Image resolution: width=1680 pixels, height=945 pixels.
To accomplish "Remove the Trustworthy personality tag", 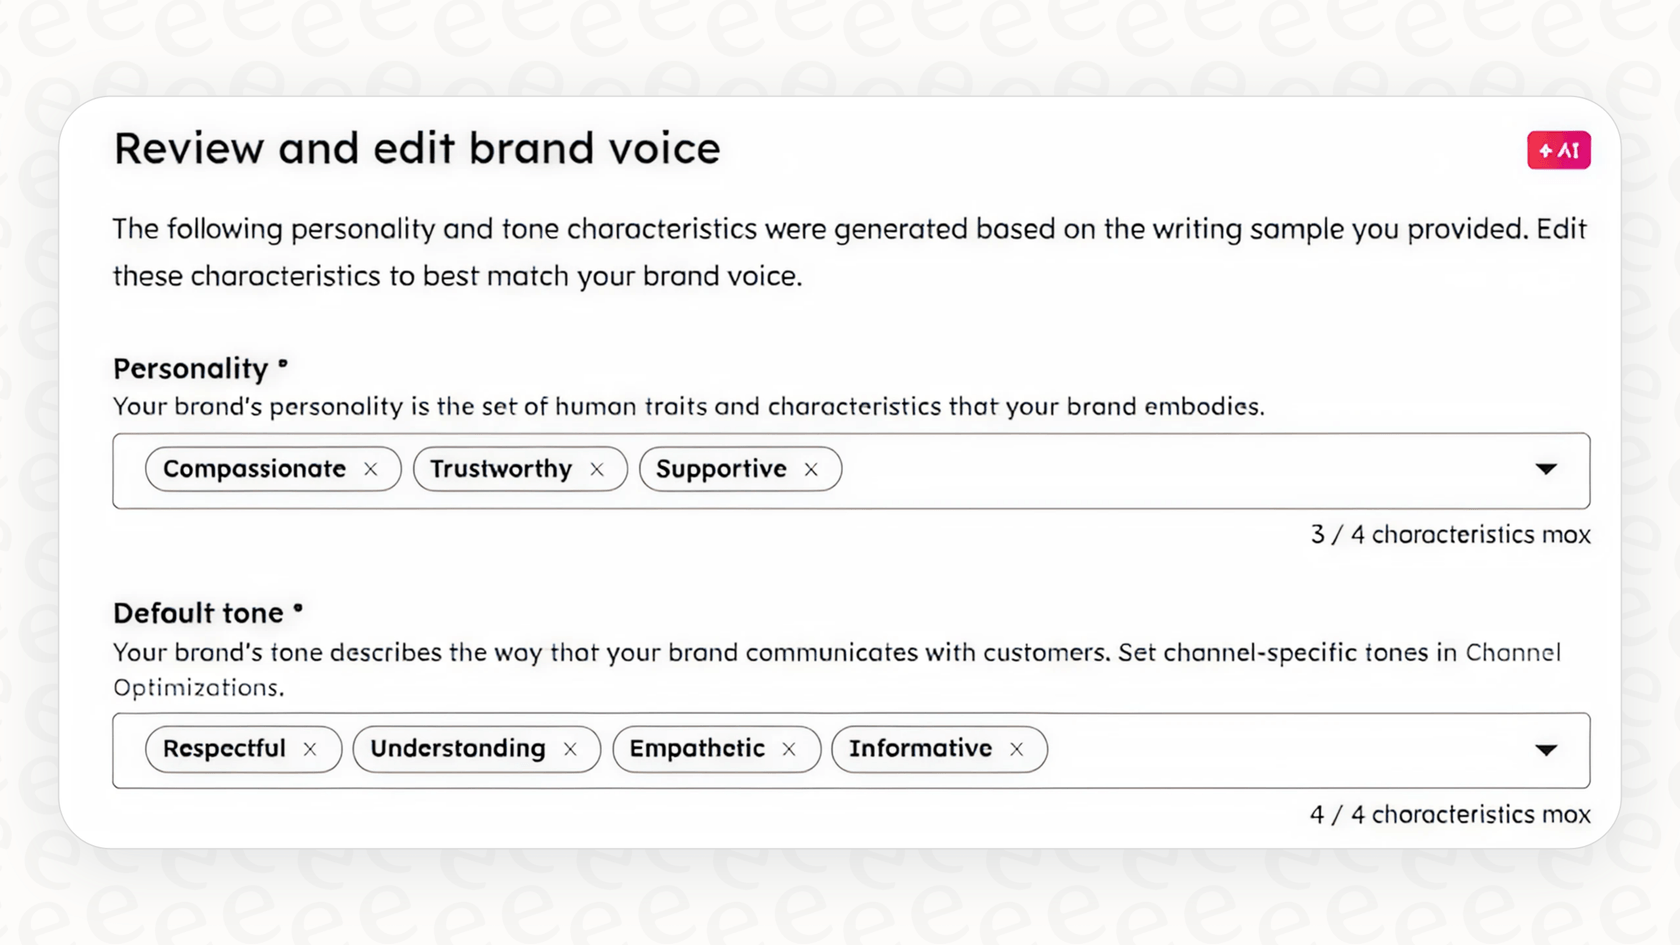I will click(x=597, y=468).
